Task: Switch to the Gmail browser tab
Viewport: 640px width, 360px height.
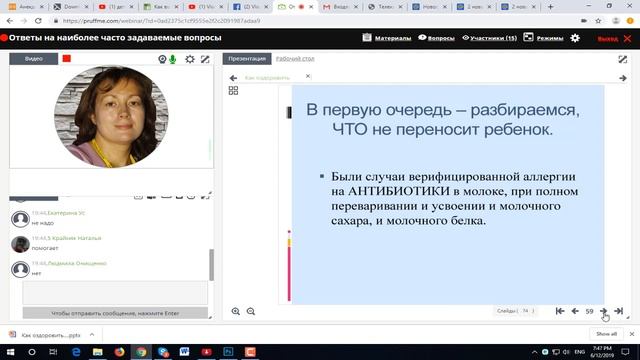Action: (x=340, y=7)
